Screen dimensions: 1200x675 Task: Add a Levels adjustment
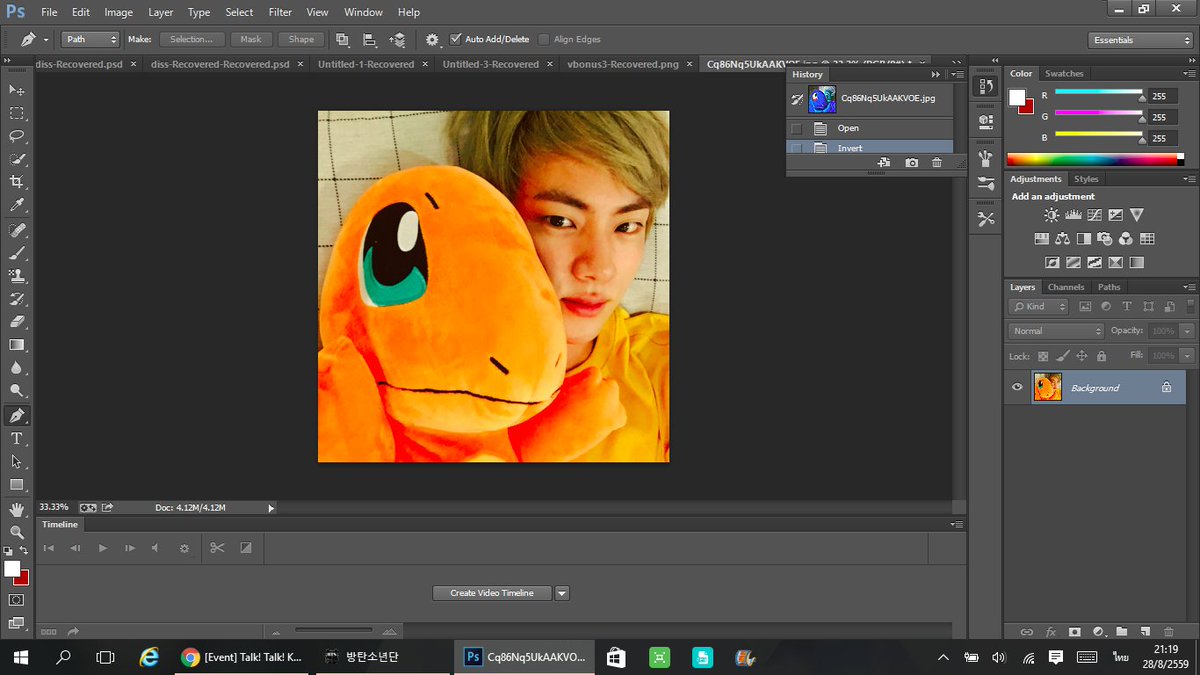pyautogui.click(x=1073, y=215)
